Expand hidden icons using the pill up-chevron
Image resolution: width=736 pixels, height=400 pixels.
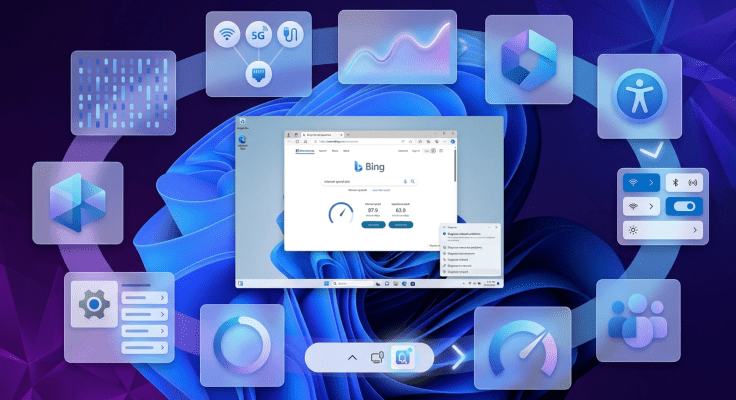[352, 358]
